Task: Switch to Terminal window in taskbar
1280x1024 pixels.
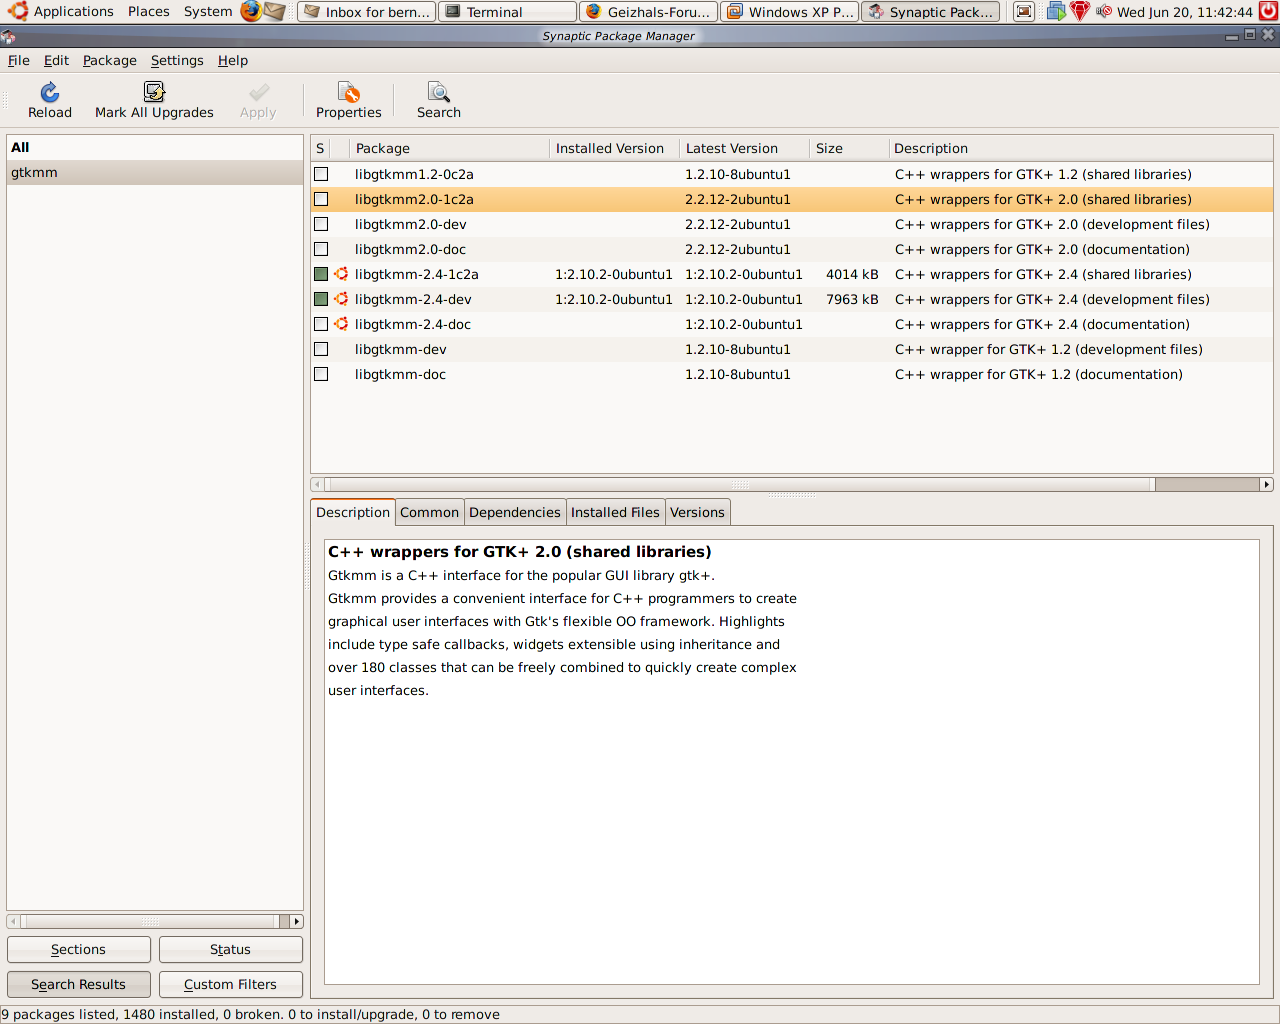Action: coord(508,11)
